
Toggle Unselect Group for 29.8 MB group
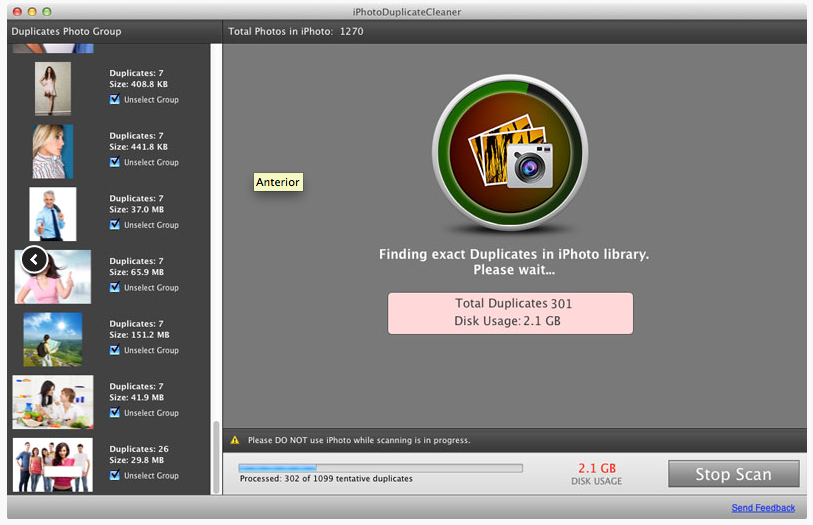115,475
